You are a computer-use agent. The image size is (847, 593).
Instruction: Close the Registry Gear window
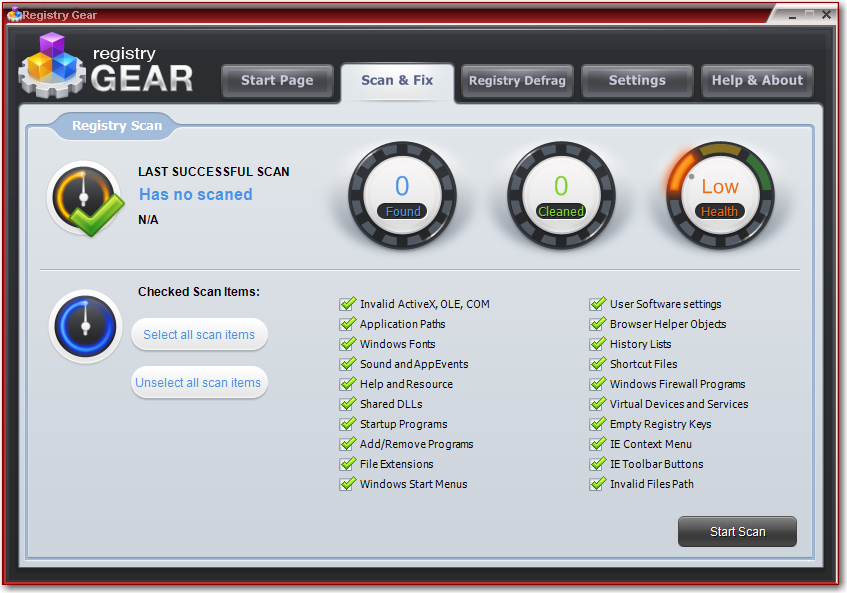click(x=826, y=15)
